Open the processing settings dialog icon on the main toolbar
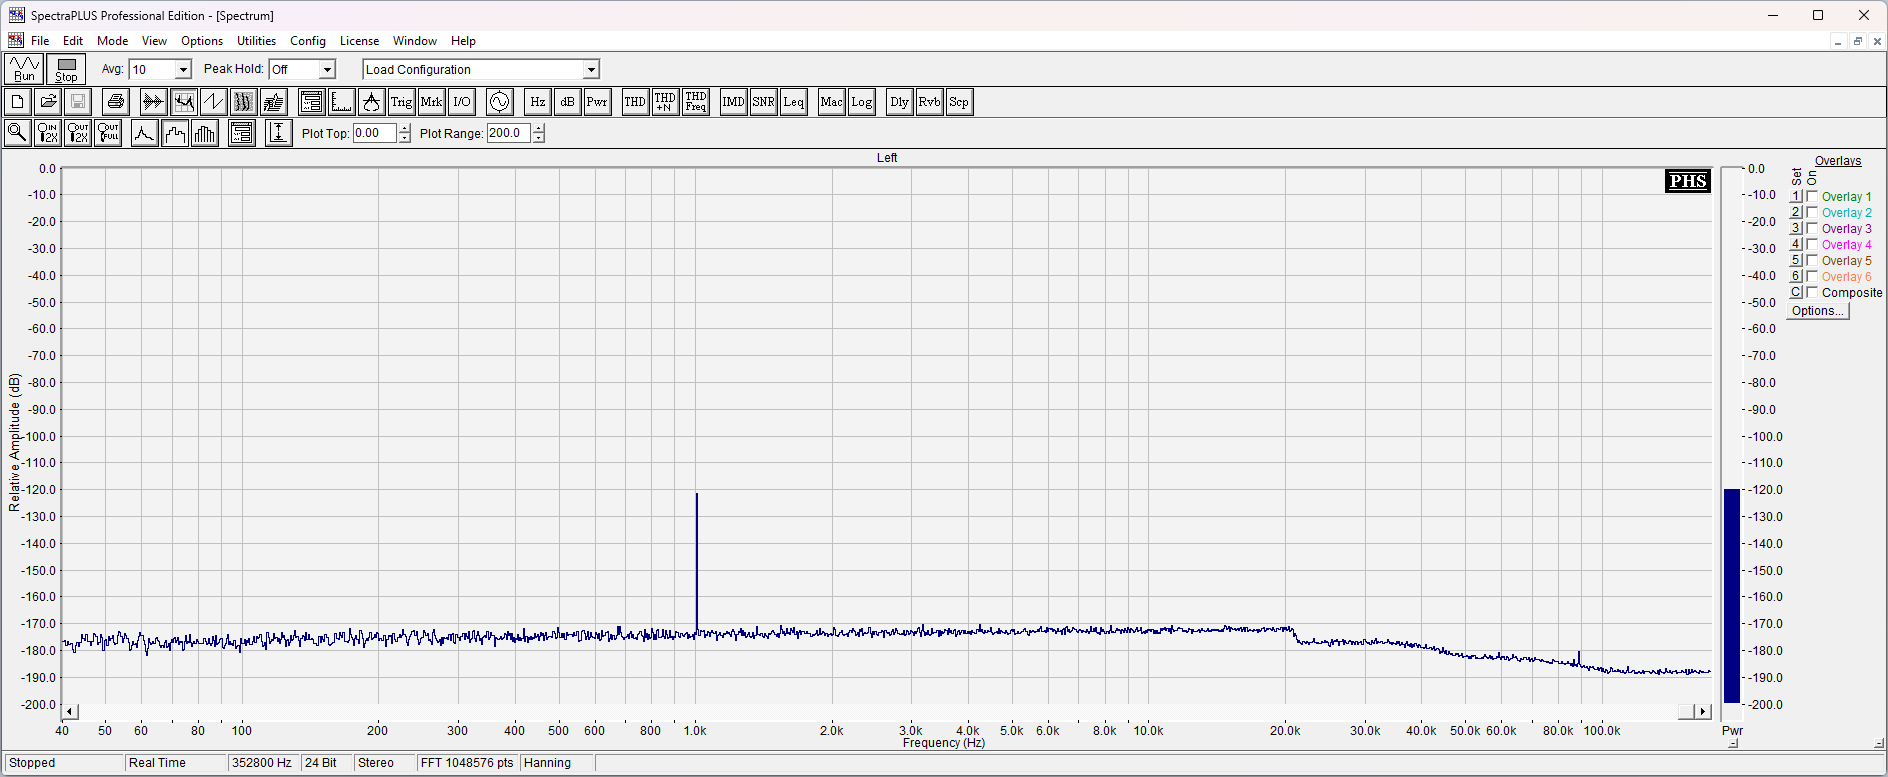Screen dimensions: 1888x777 pos(312,102)
